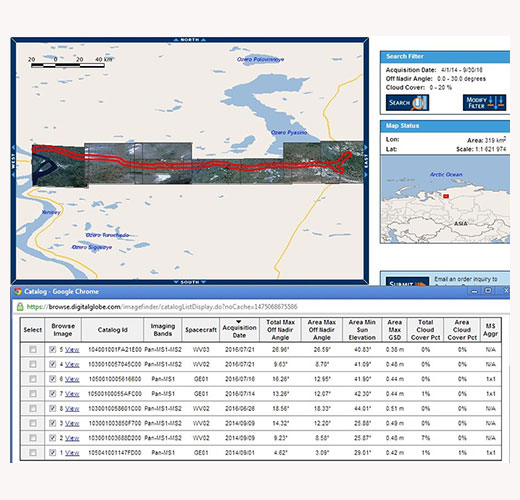The height and width of the screenshot is (500, 520).
Task: Click the 7% total cloud cover cell
Action: [426, 438]
